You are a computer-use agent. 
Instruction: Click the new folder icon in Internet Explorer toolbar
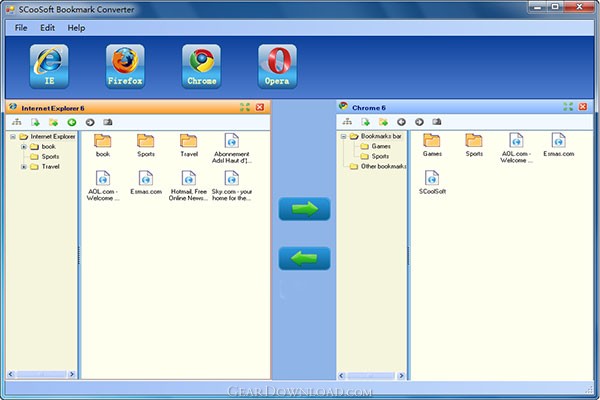click(x=53, y=122)
